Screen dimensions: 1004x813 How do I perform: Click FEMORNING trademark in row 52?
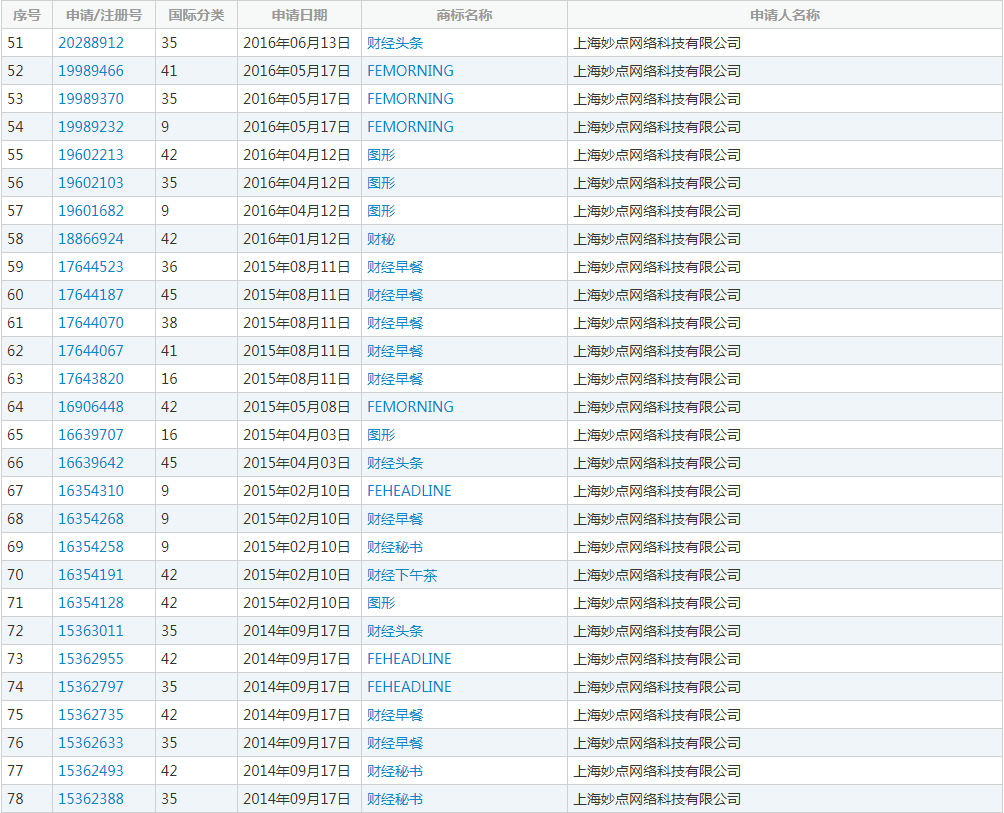tap(410, 71)
